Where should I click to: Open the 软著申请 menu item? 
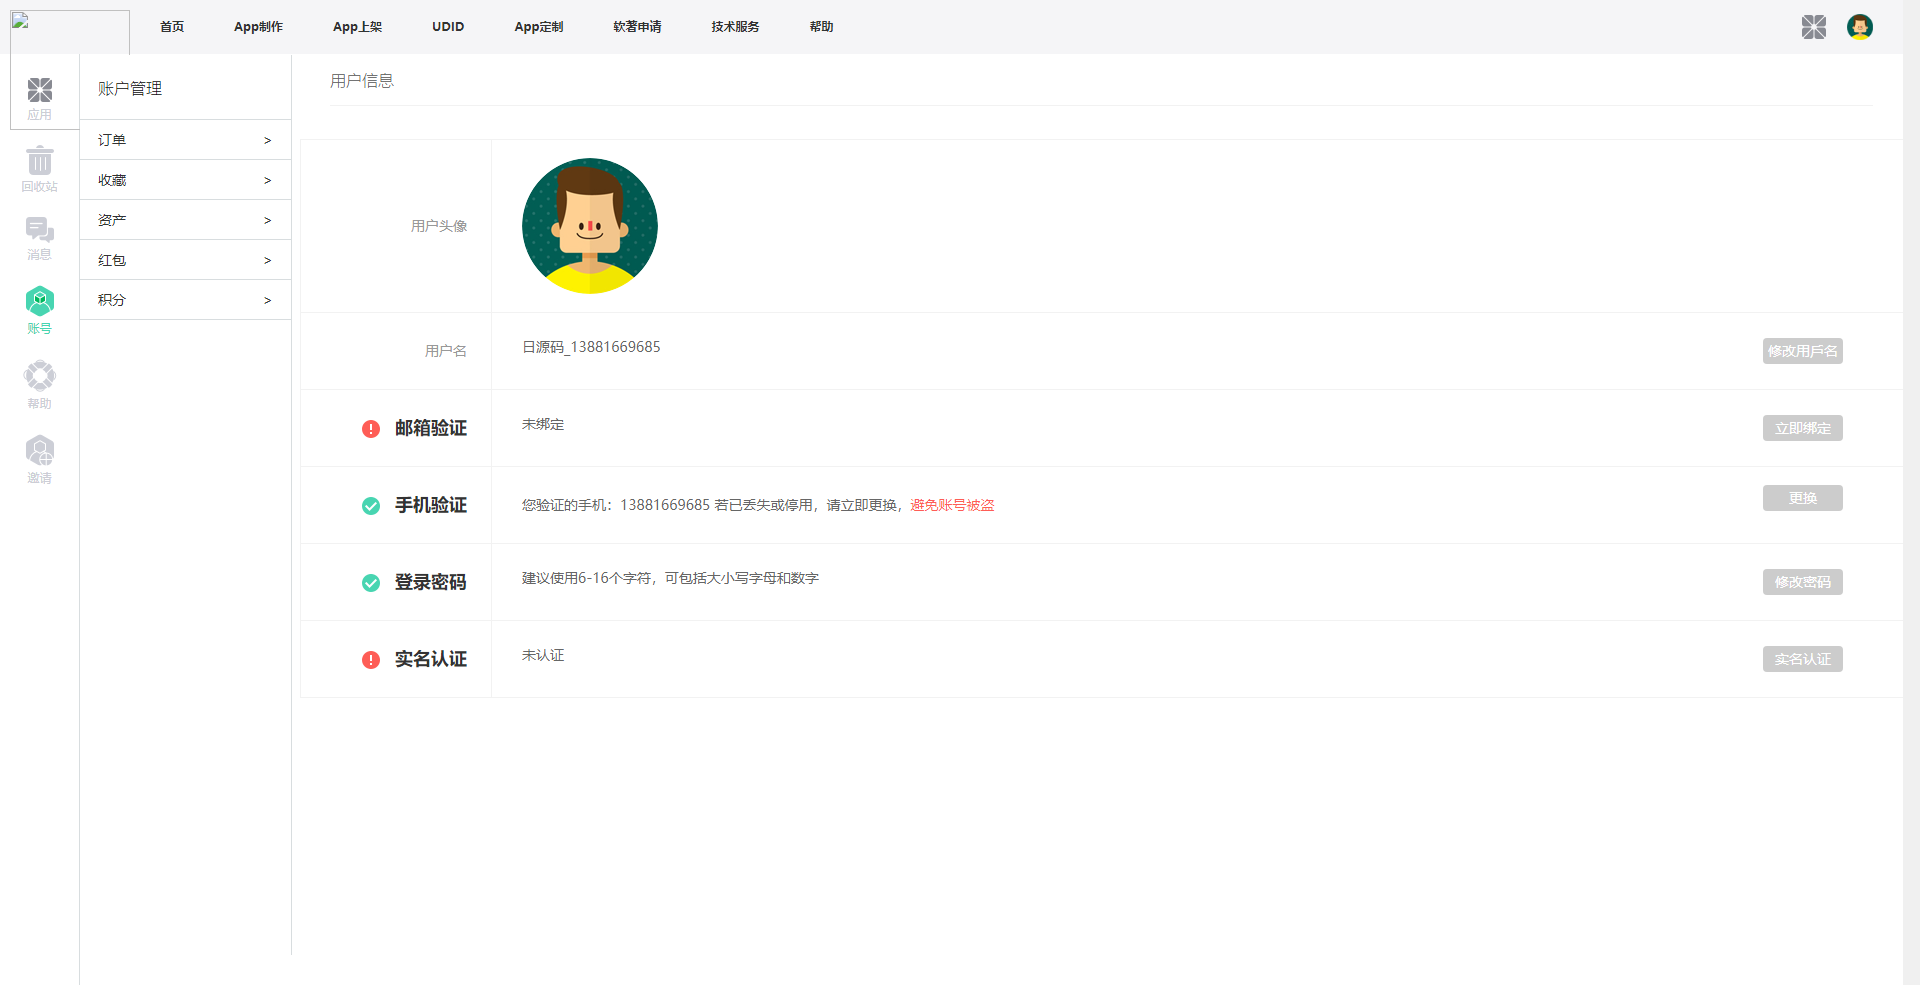point(636,27)
